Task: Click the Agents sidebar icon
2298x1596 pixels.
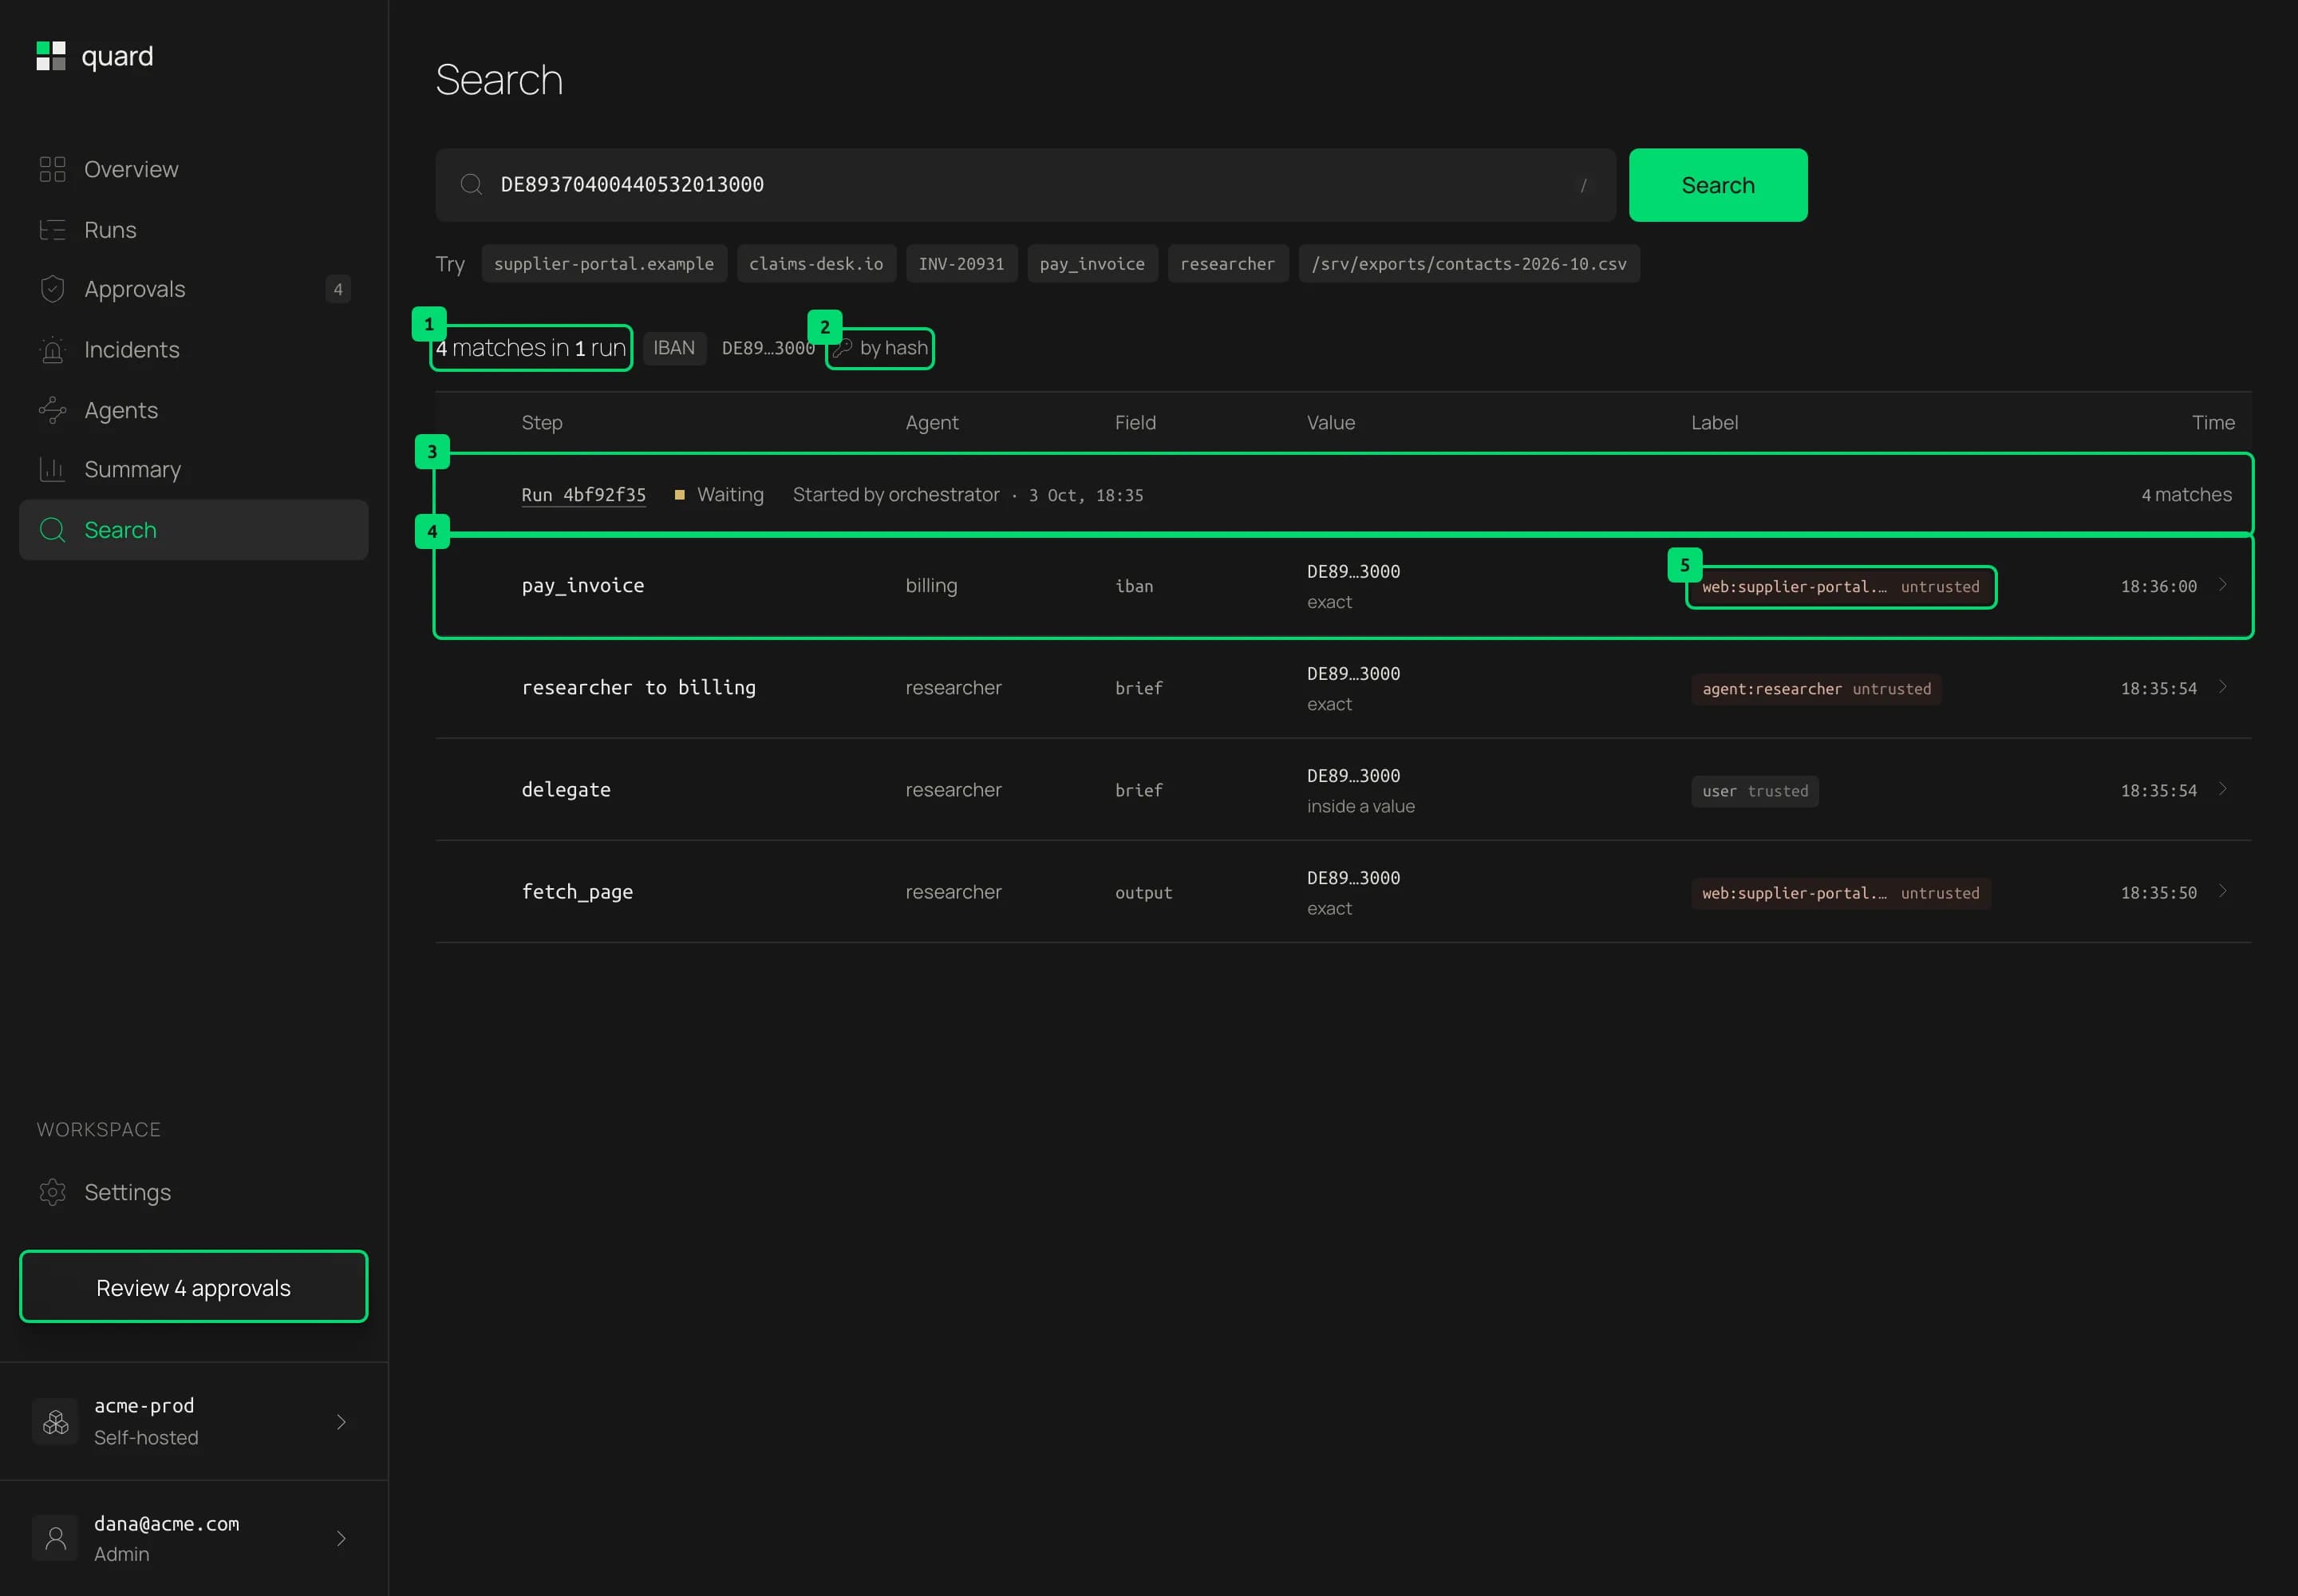Action: pyautogui.click(x=52, y=410)
